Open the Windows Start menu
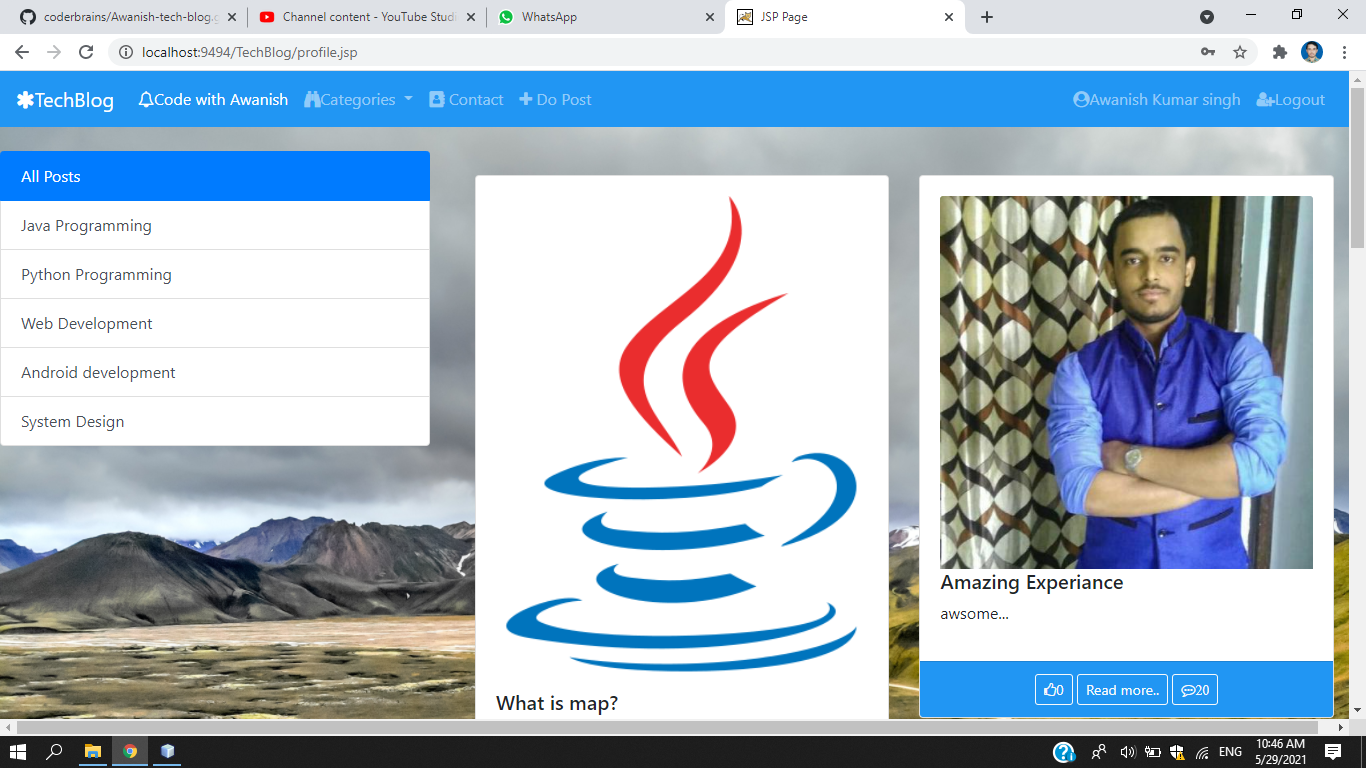1366x768 pixels. pyautogui.click(x=19, y=751)
